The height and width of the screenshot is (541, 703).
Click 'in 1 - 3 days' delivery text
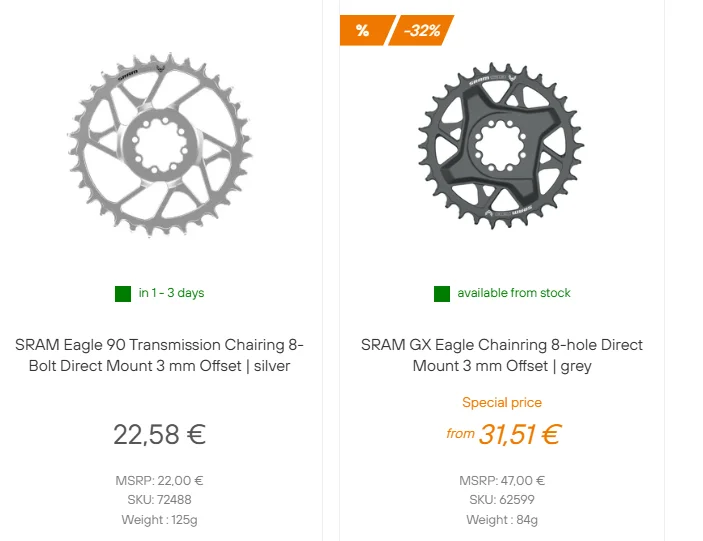coord(171,293)
